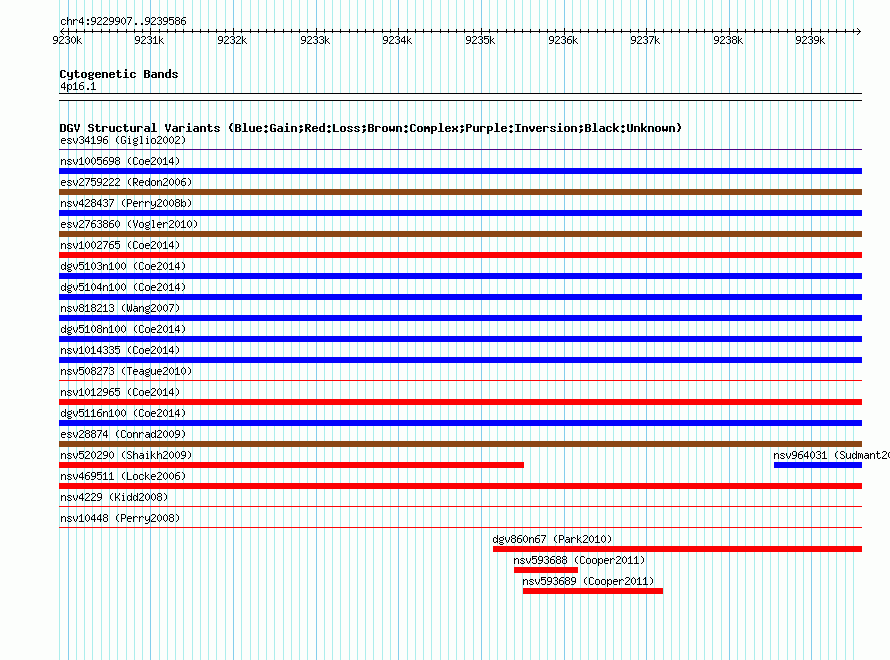Viewport: 890px width, 660px height.
Task: Click the nsv593689 (Cooper2011) label
Action: coord(588,581)
